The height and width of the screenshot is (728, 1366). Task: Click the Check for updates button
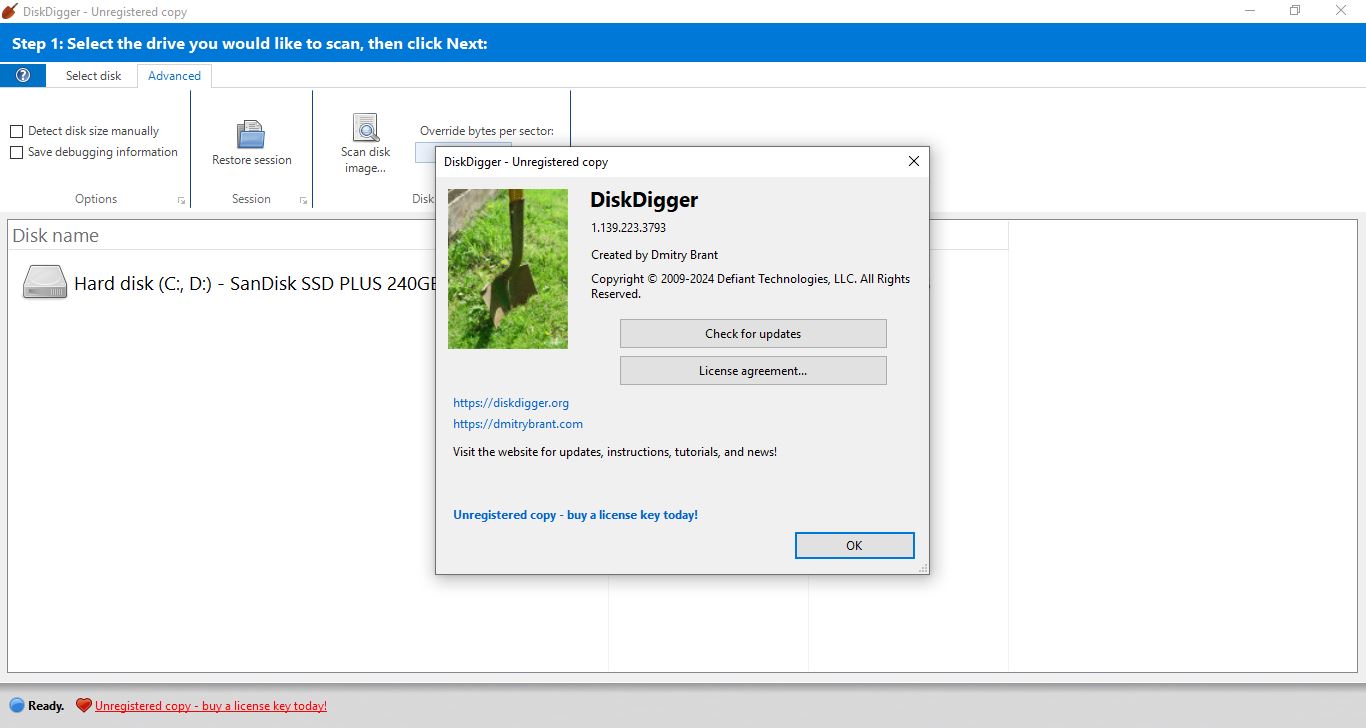[x=753, y=334]
